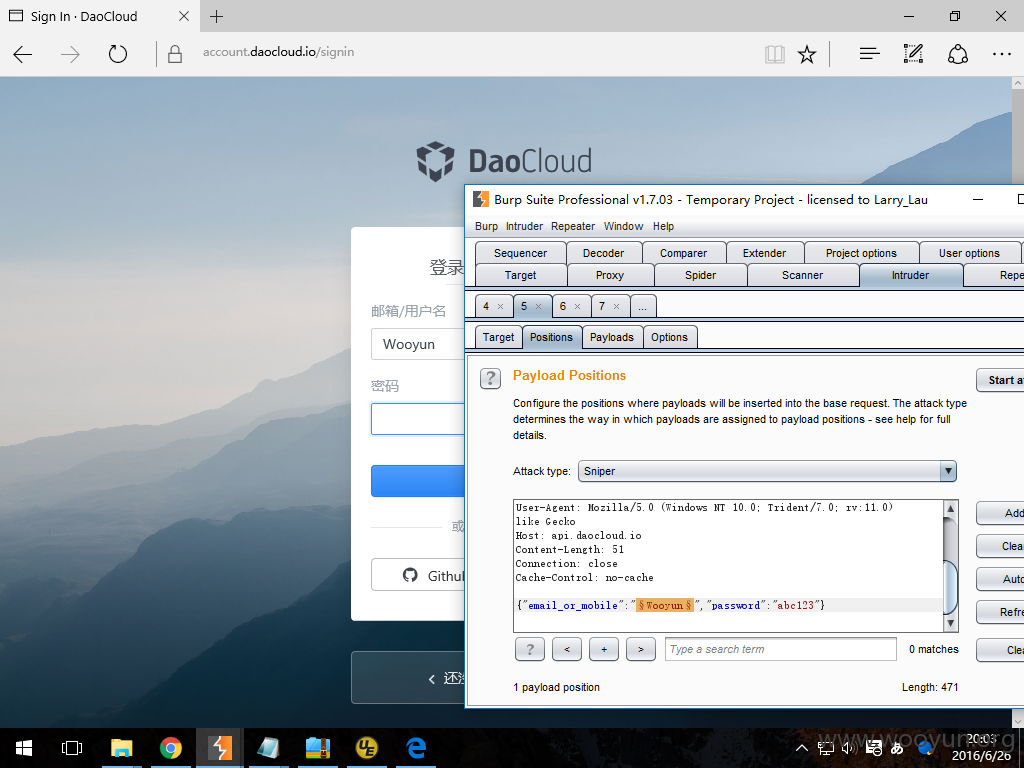The width and height of the screenshot is (1024, 768).
Task: Open new browser tab
Action: [217, 16]
